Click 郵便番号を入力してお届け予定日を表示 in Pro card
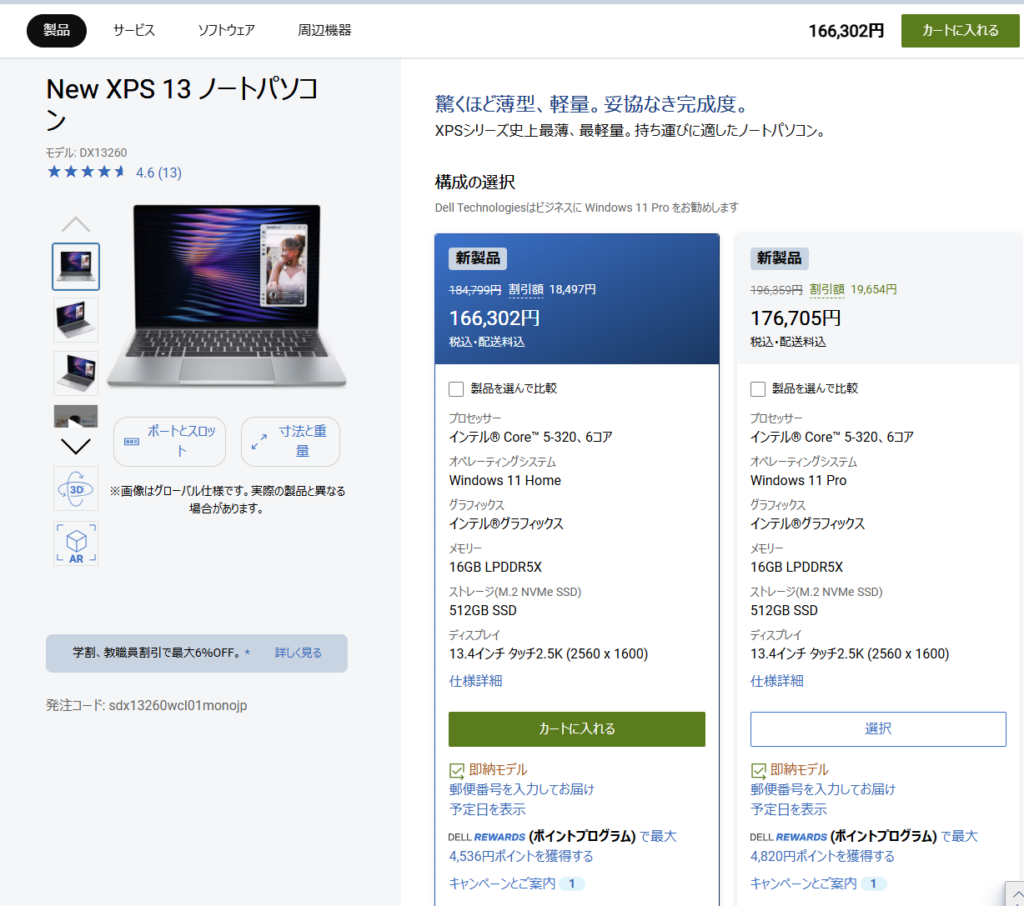 click(x=822, y=799)
